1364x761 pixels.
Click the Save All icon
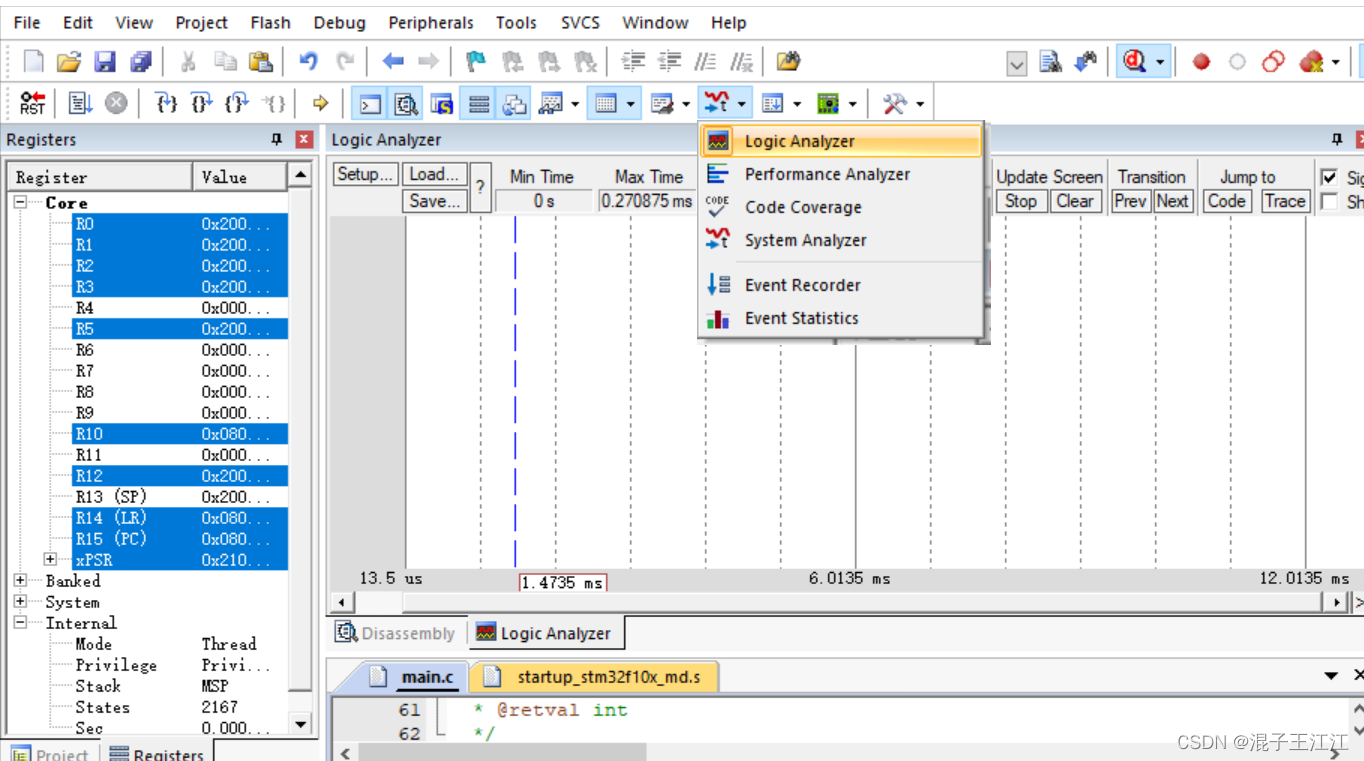coord(141,62)
